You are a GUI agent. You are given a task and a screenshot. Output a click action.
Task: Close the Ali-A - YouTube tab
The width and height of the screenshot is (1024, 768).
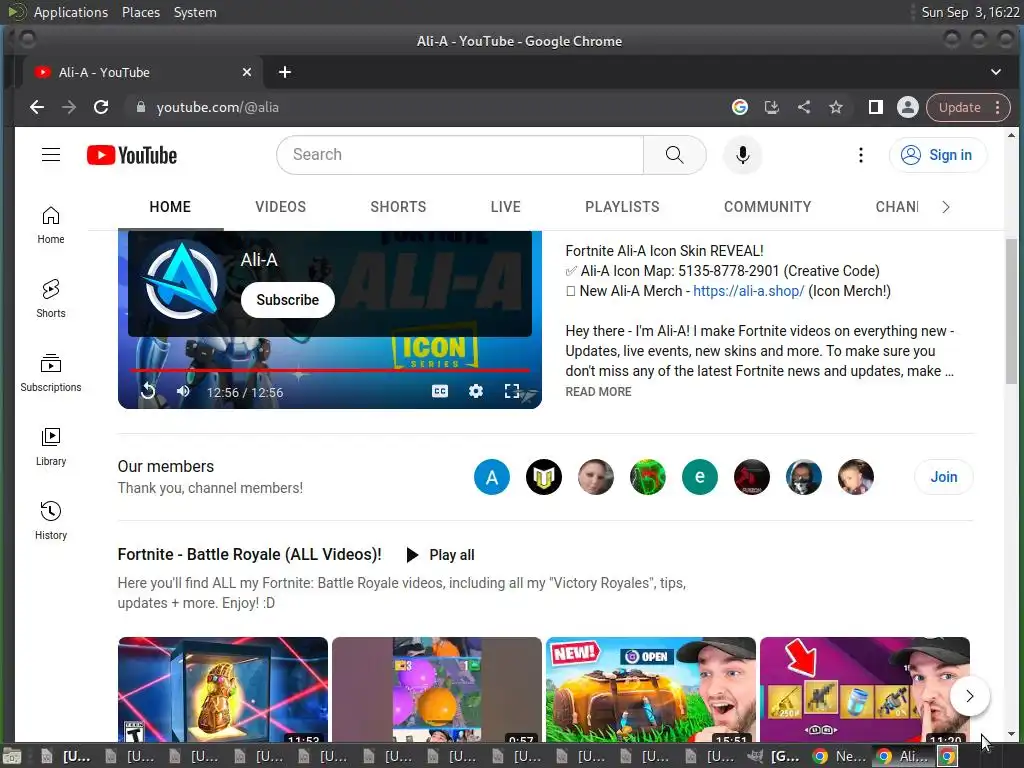click(247, 72)
